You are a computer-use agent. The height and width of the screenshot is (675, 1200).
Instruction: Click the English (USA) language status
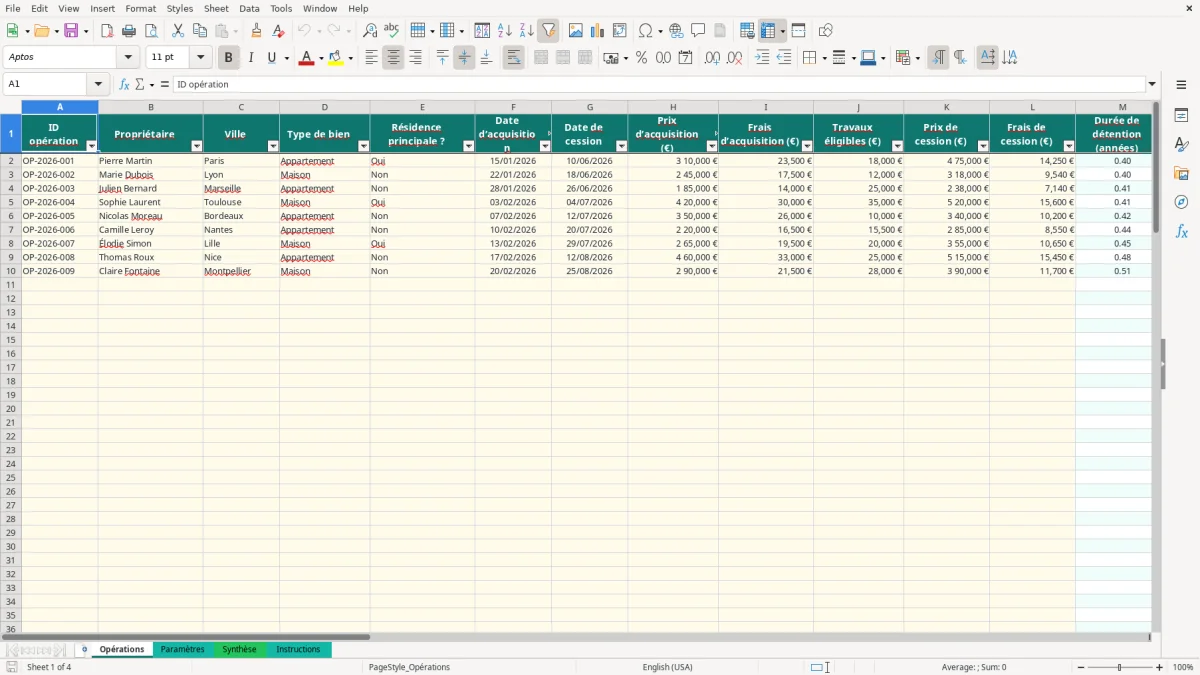coord(667,667)
